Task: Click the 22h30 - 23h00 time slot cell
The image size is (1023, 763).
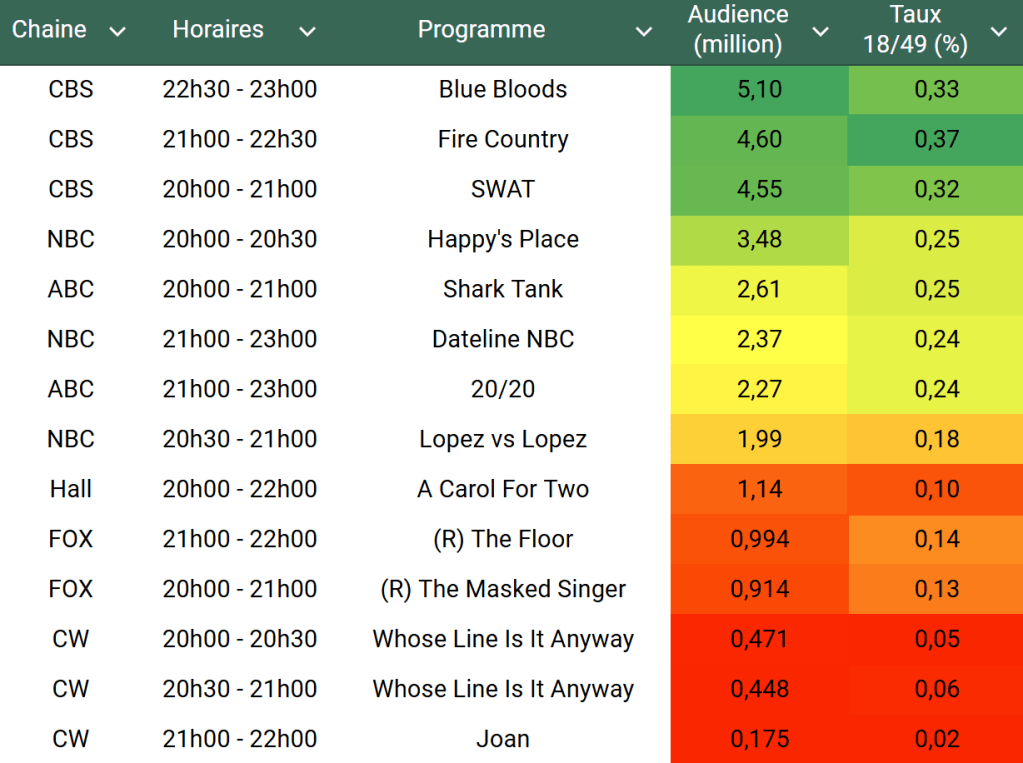Action: point(240,89)
